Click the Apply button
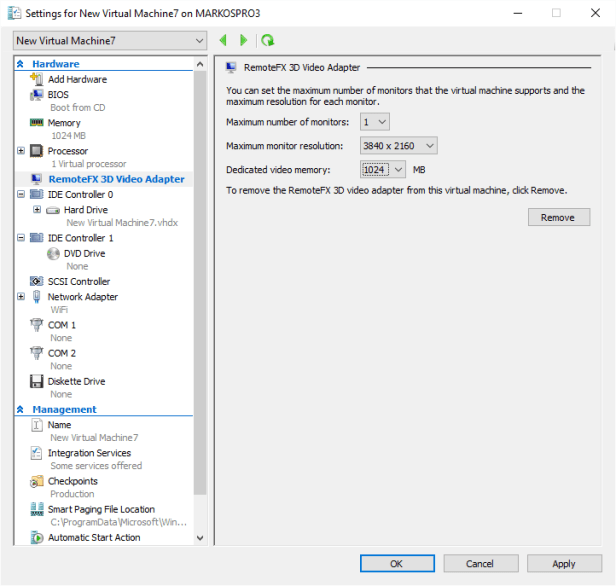Image resolution: width=616 pixels, height=586 pixels. click(x=563, y=564)
